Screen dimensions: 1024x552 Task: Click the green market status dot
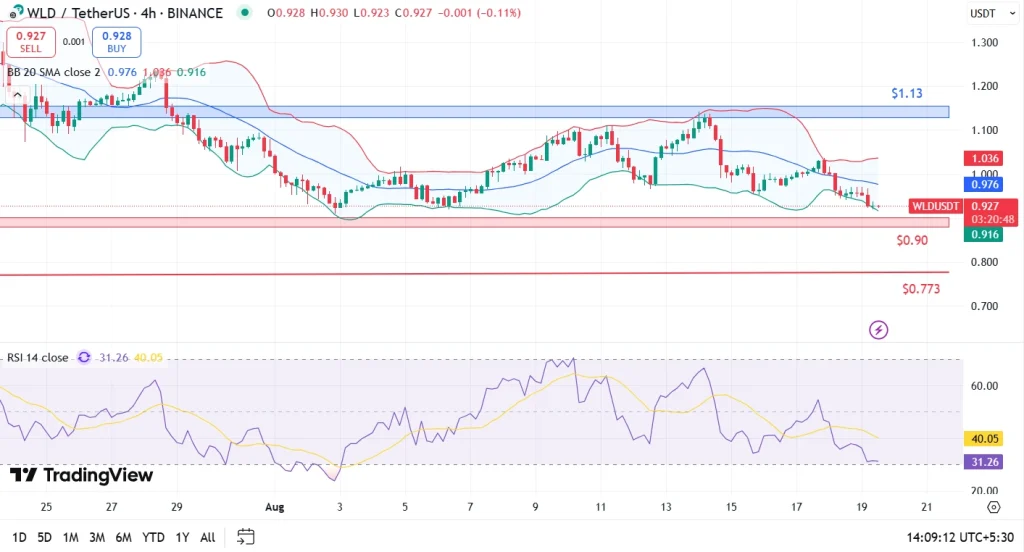pos(245,13)
